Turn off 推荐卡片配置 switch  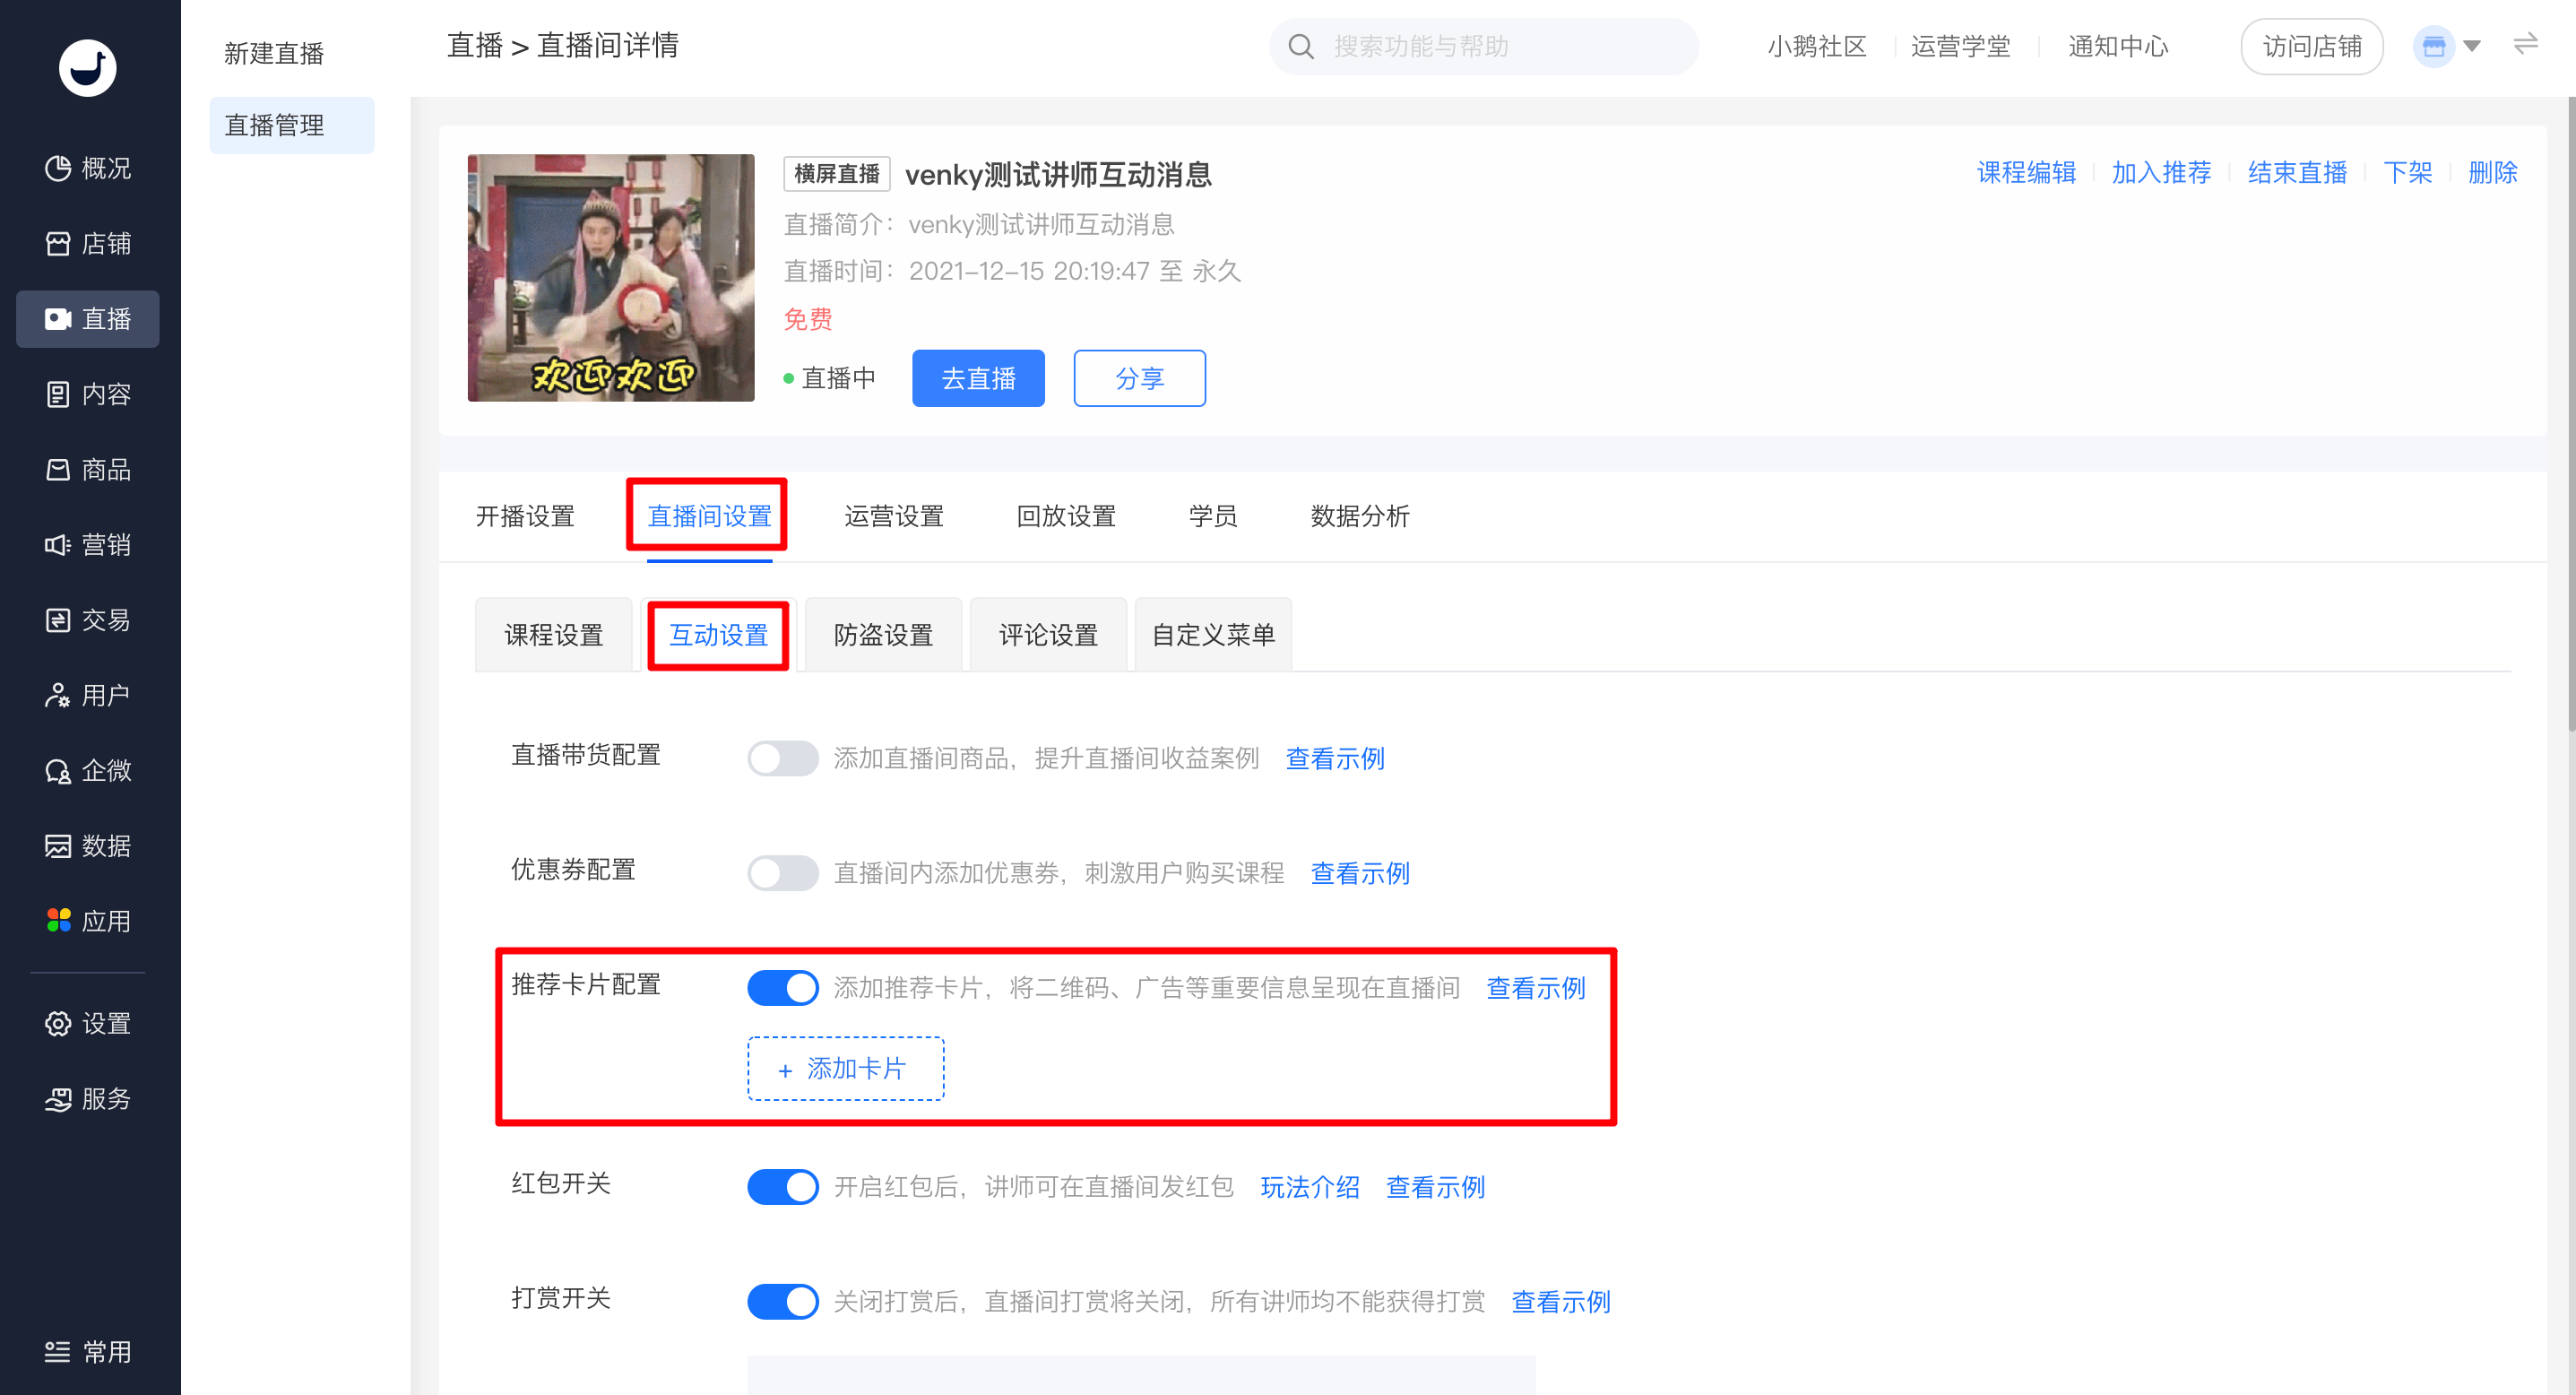[x=783, y=988]
